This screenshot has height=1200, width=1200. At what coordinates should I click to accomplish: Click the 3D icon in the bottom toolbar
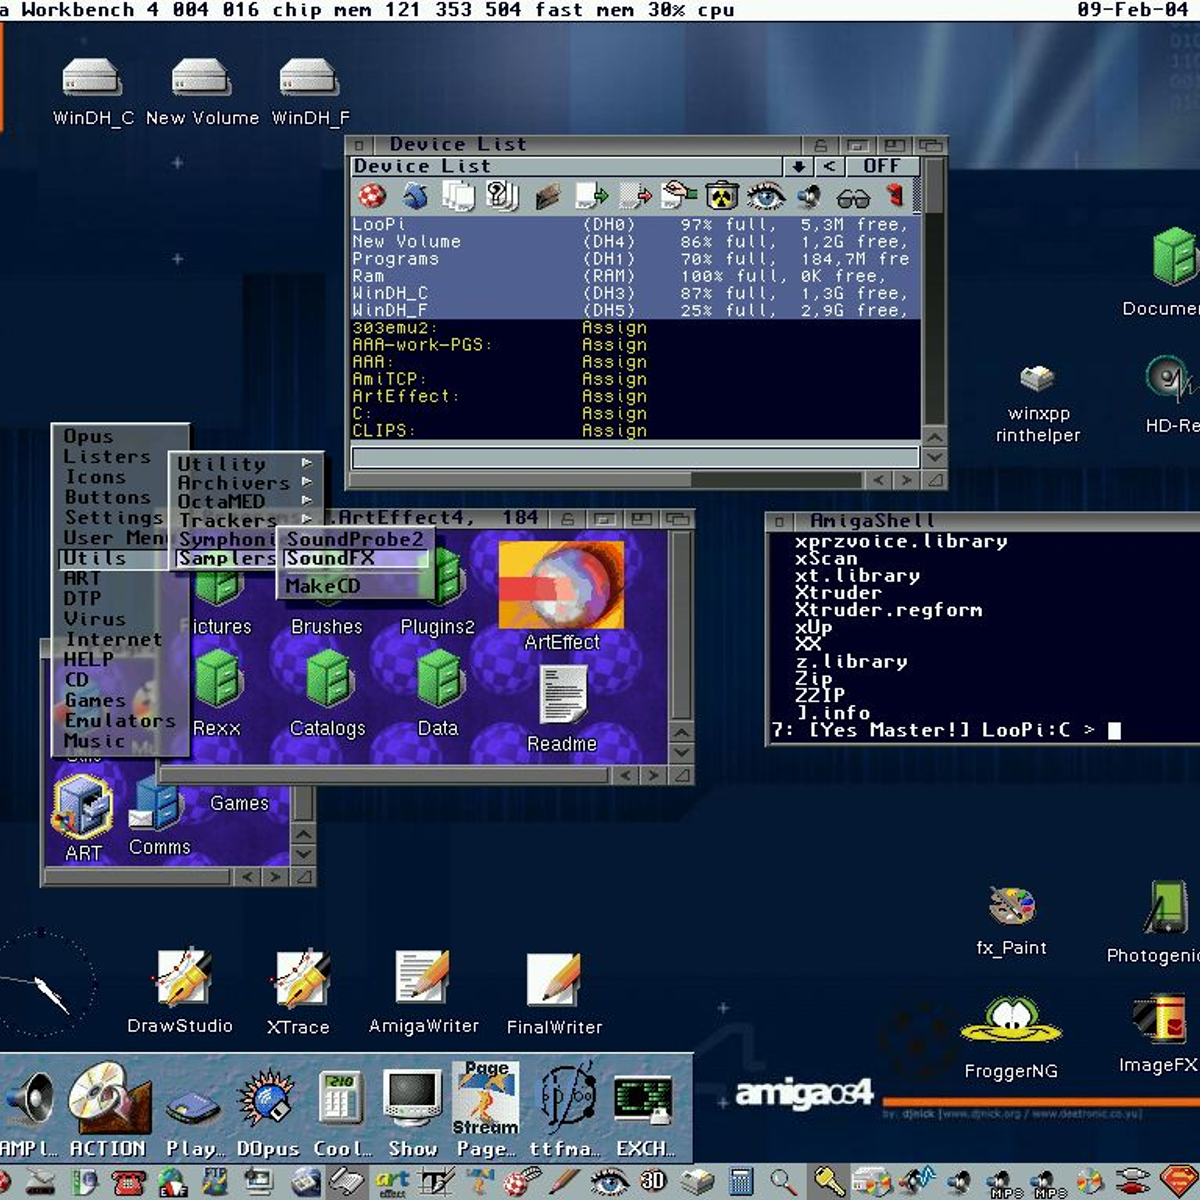[x=652, y=1182]
